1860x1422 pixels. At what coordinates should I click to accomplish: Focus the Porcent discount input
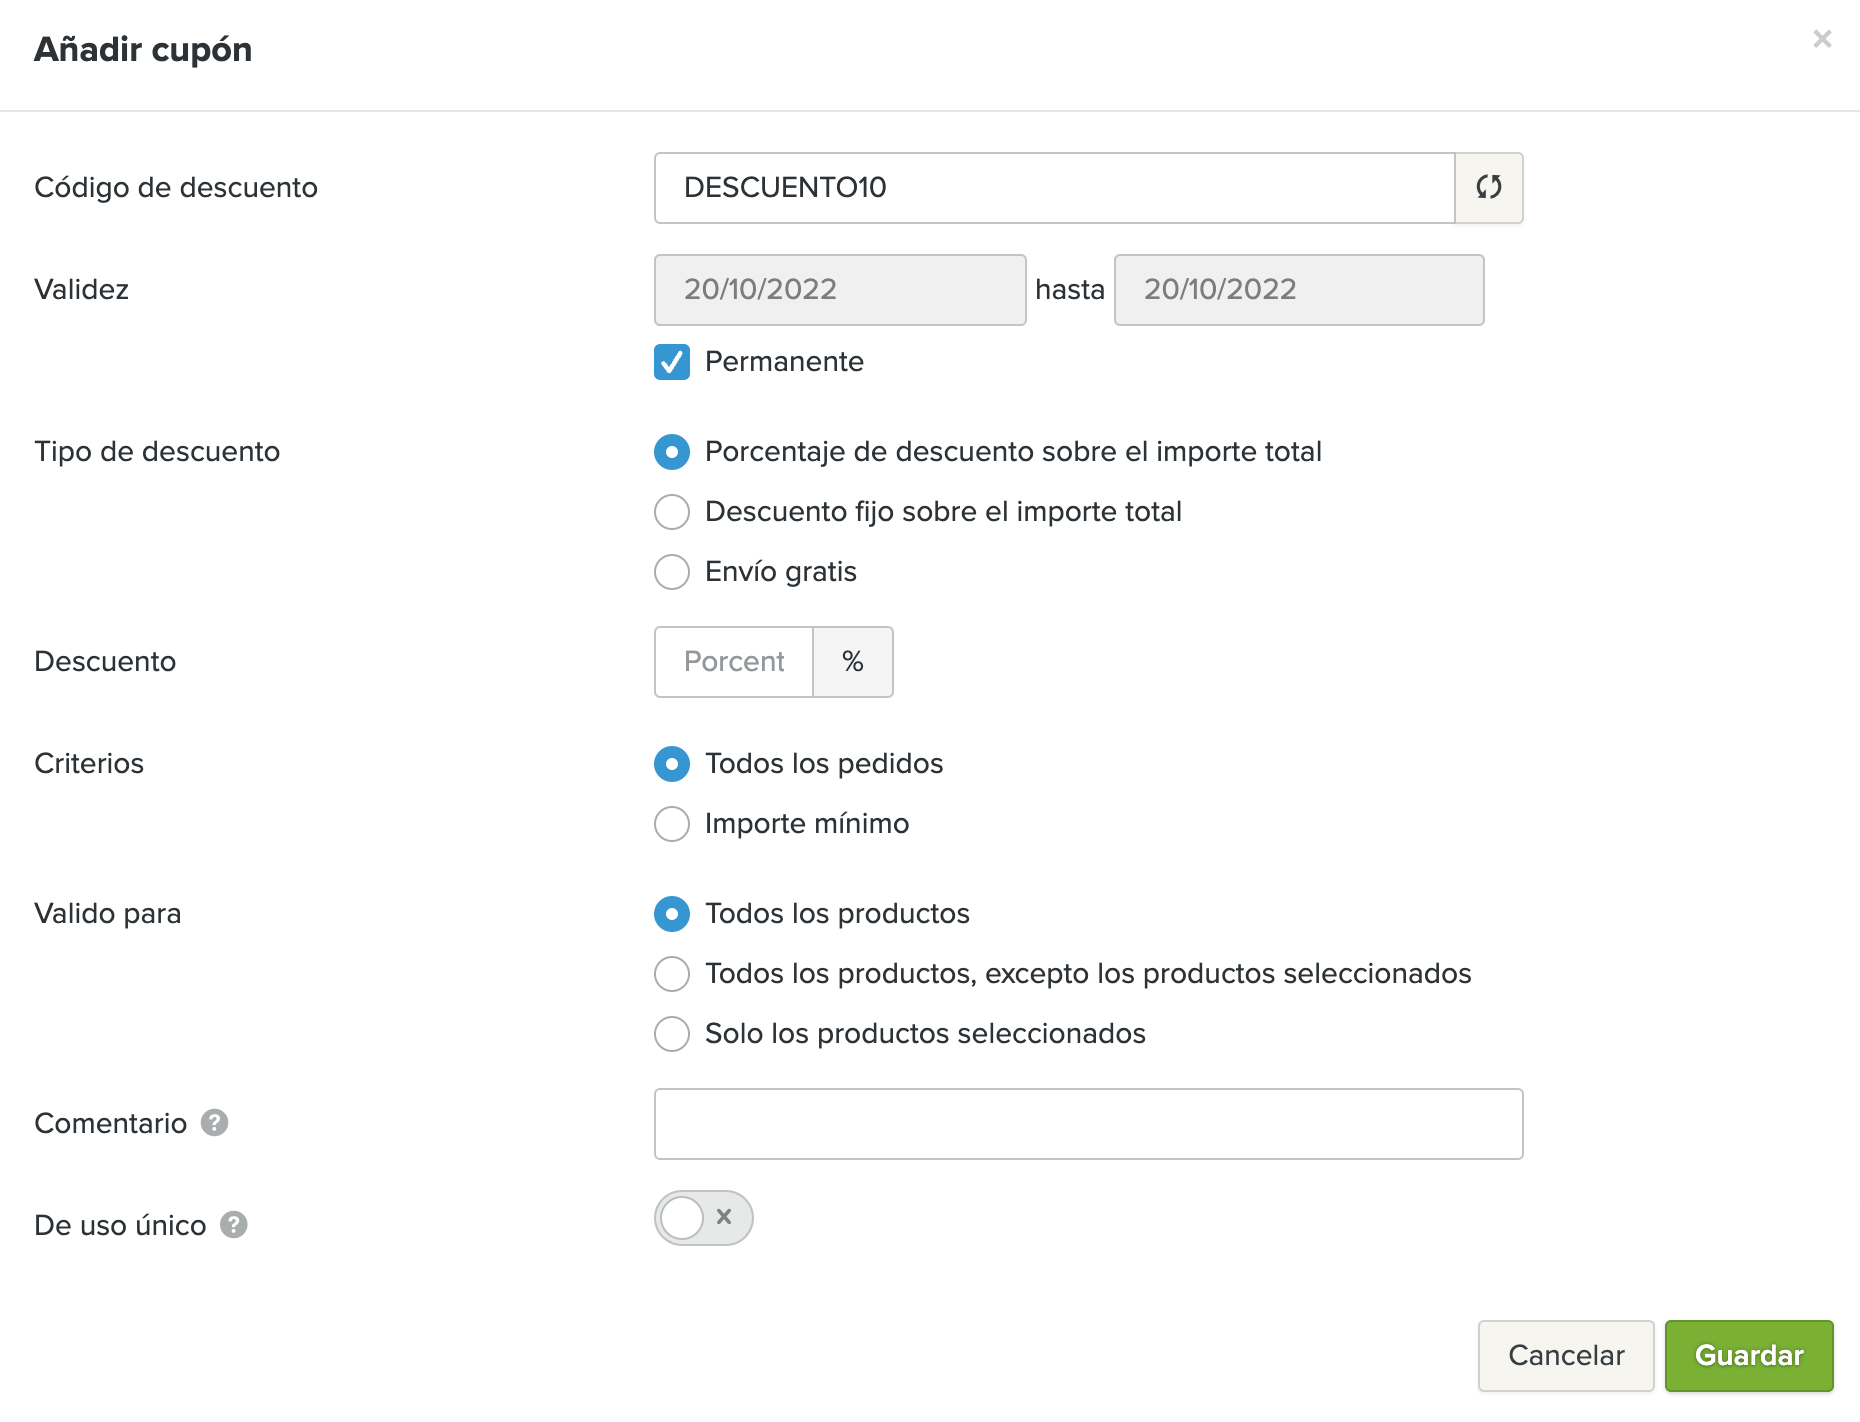point(734,662)
